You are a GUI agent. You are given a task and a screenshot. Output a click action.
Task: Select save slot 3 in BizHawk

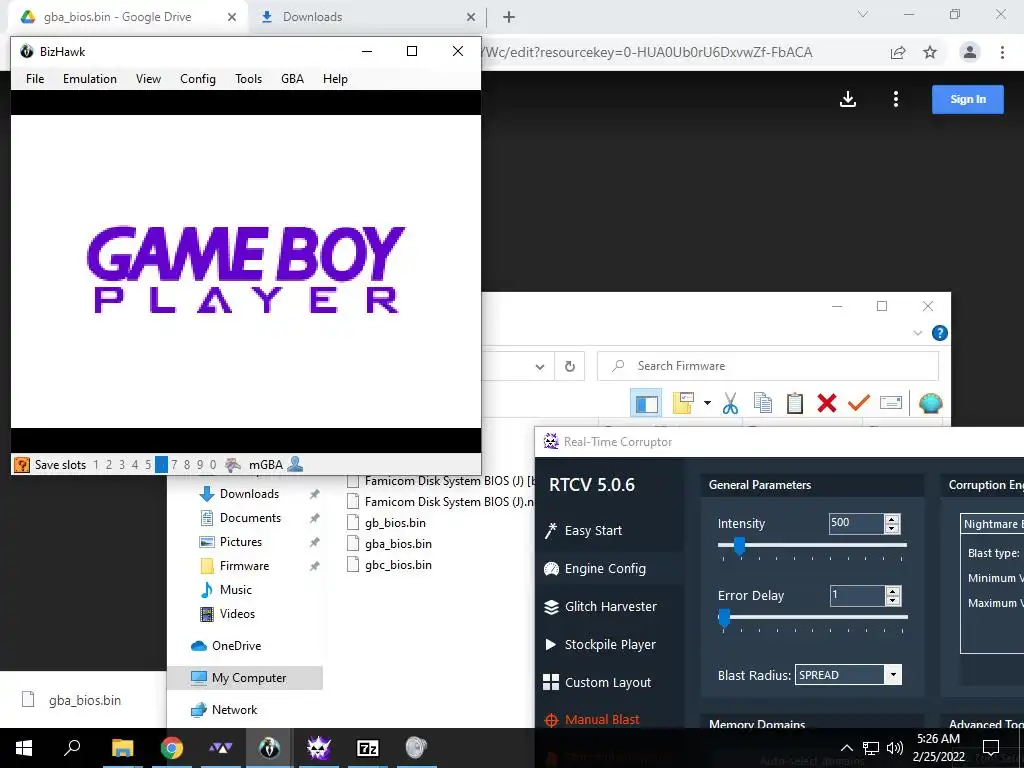coord(121,465)
